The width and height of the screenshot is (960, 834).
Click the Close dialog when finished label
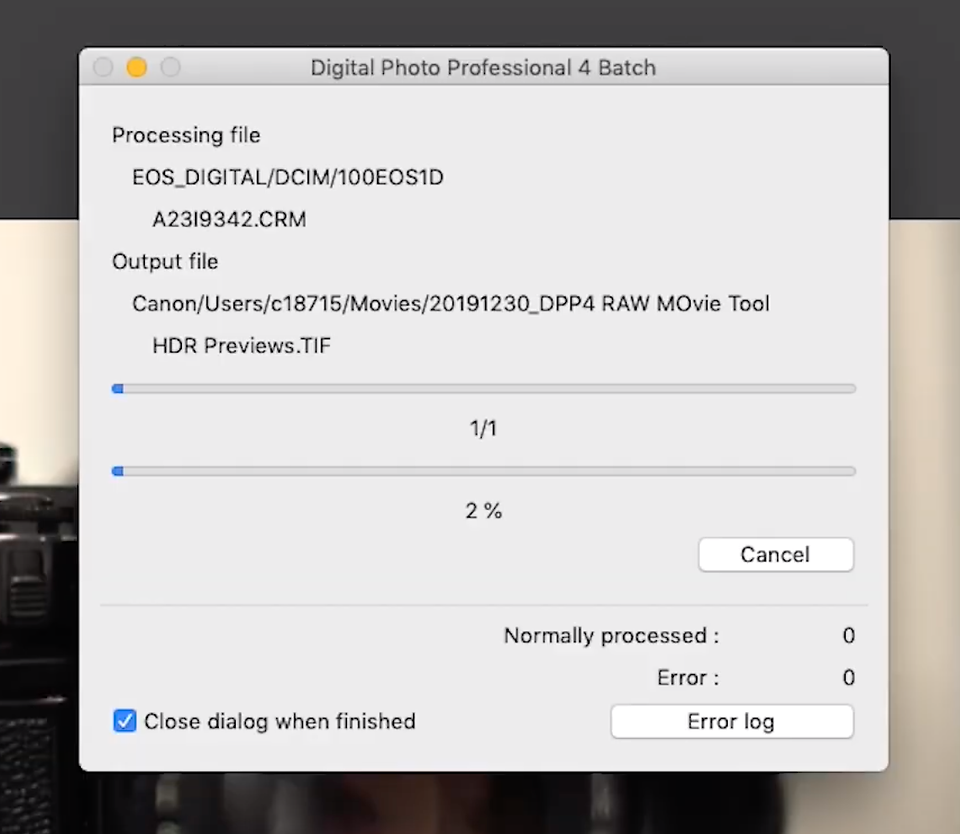[280, 721]
